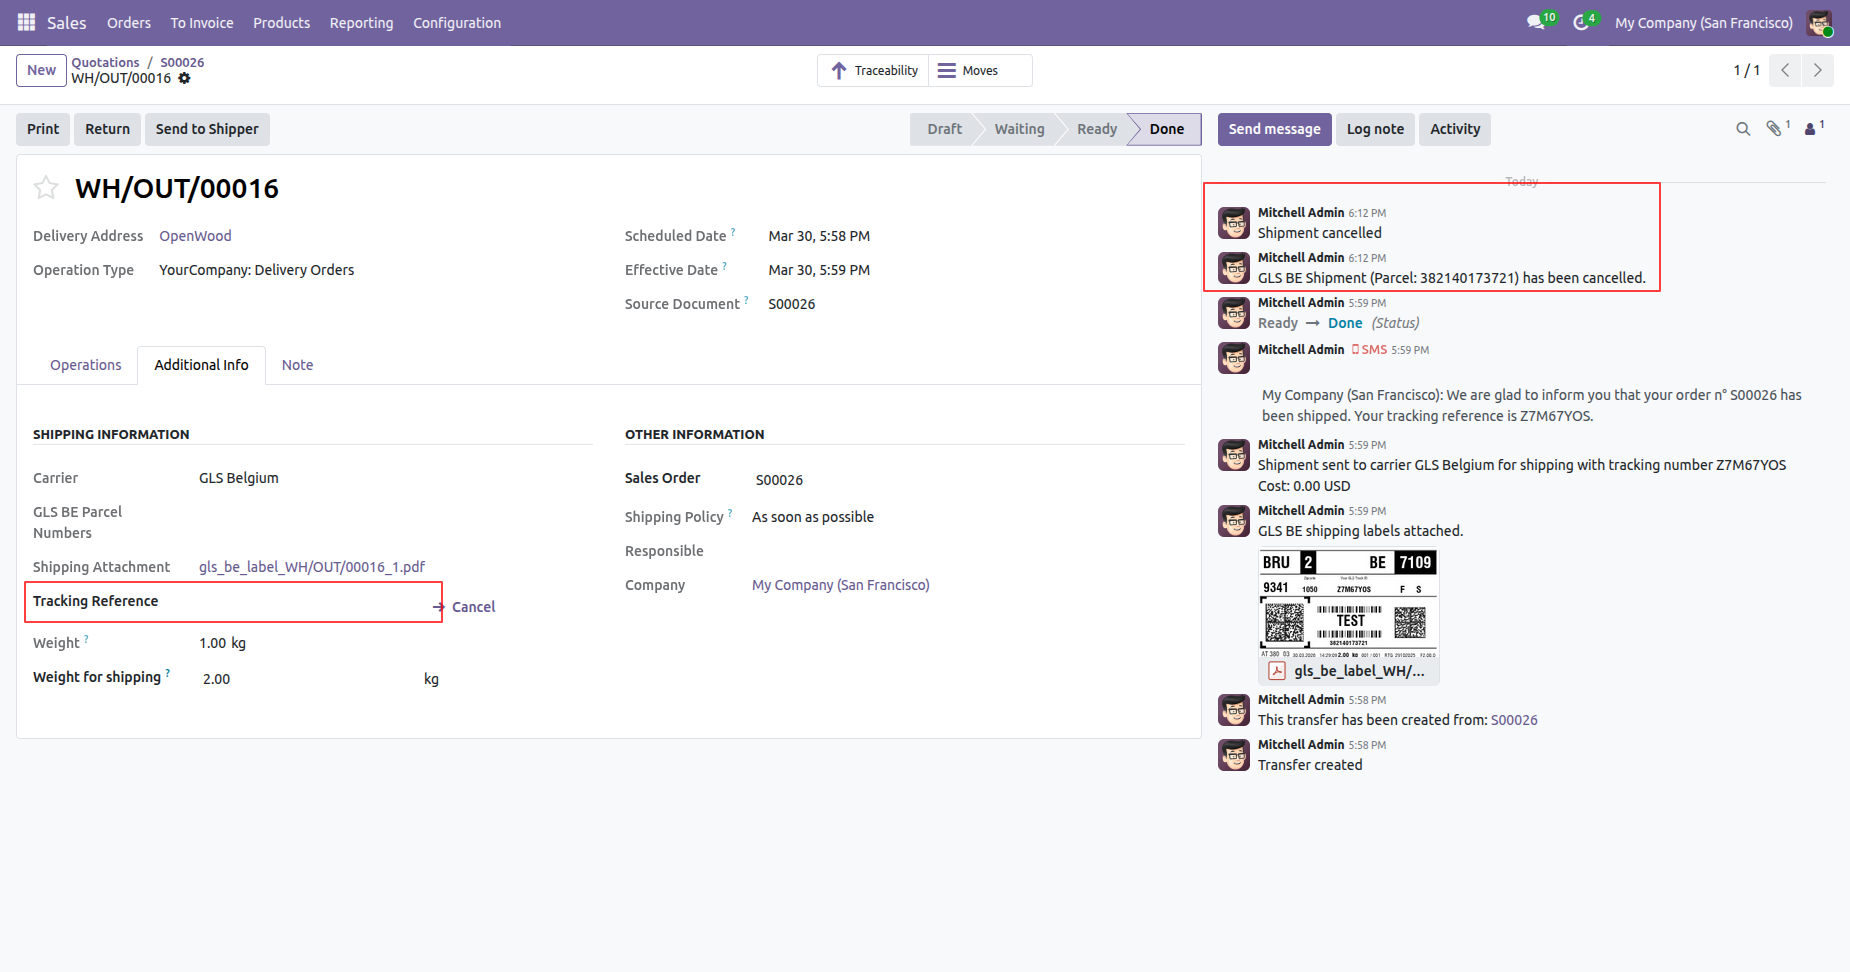Viewport: 1850px width, 972px height.
Task: Open the Reporting menu
Action: coord(361,23)
